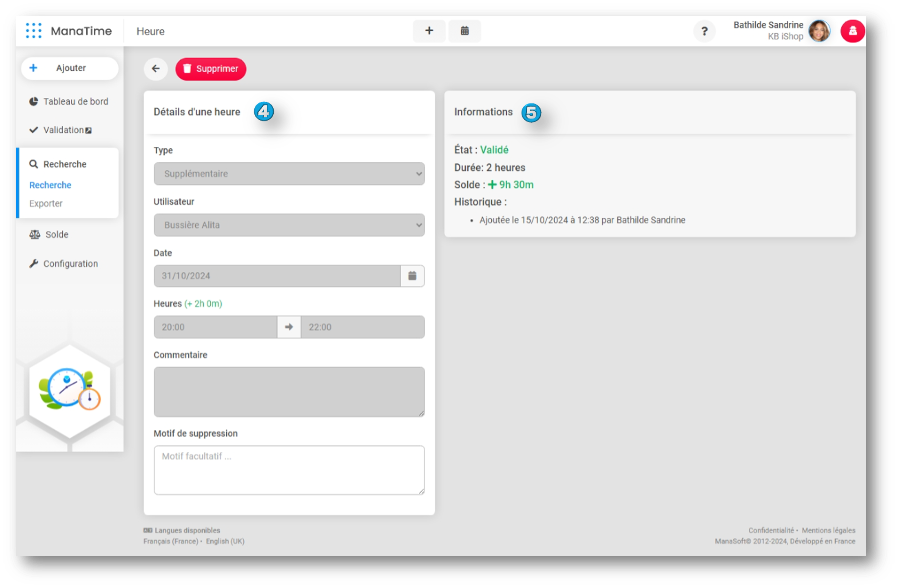Open the calendar icon in top bar

[x=465, y=31]
